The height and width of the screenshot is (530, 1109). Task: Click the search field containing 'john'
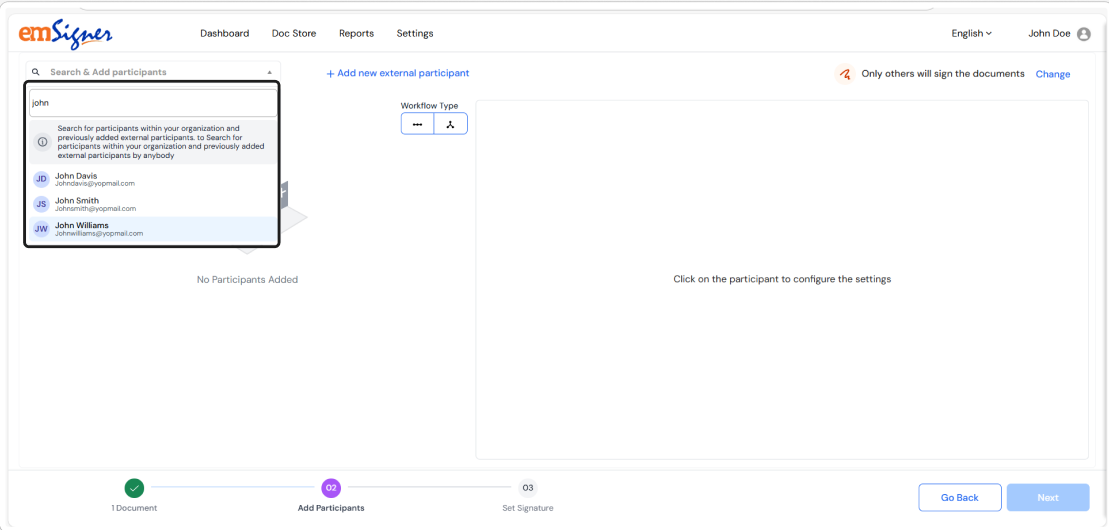152,103
